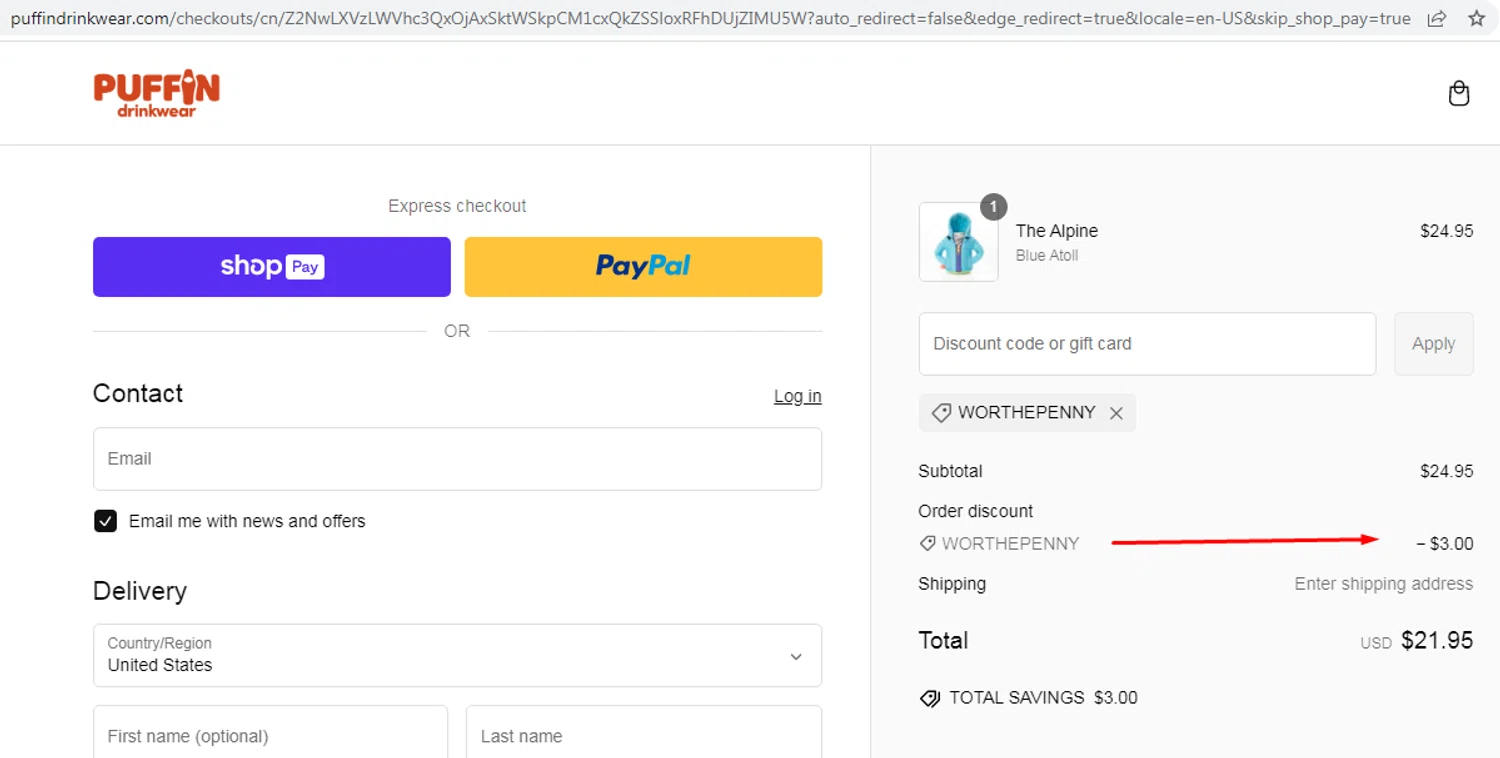Screen dimensions: 1500x758
Task: Click the product name 'The Alpine'
Action: 1056,231
